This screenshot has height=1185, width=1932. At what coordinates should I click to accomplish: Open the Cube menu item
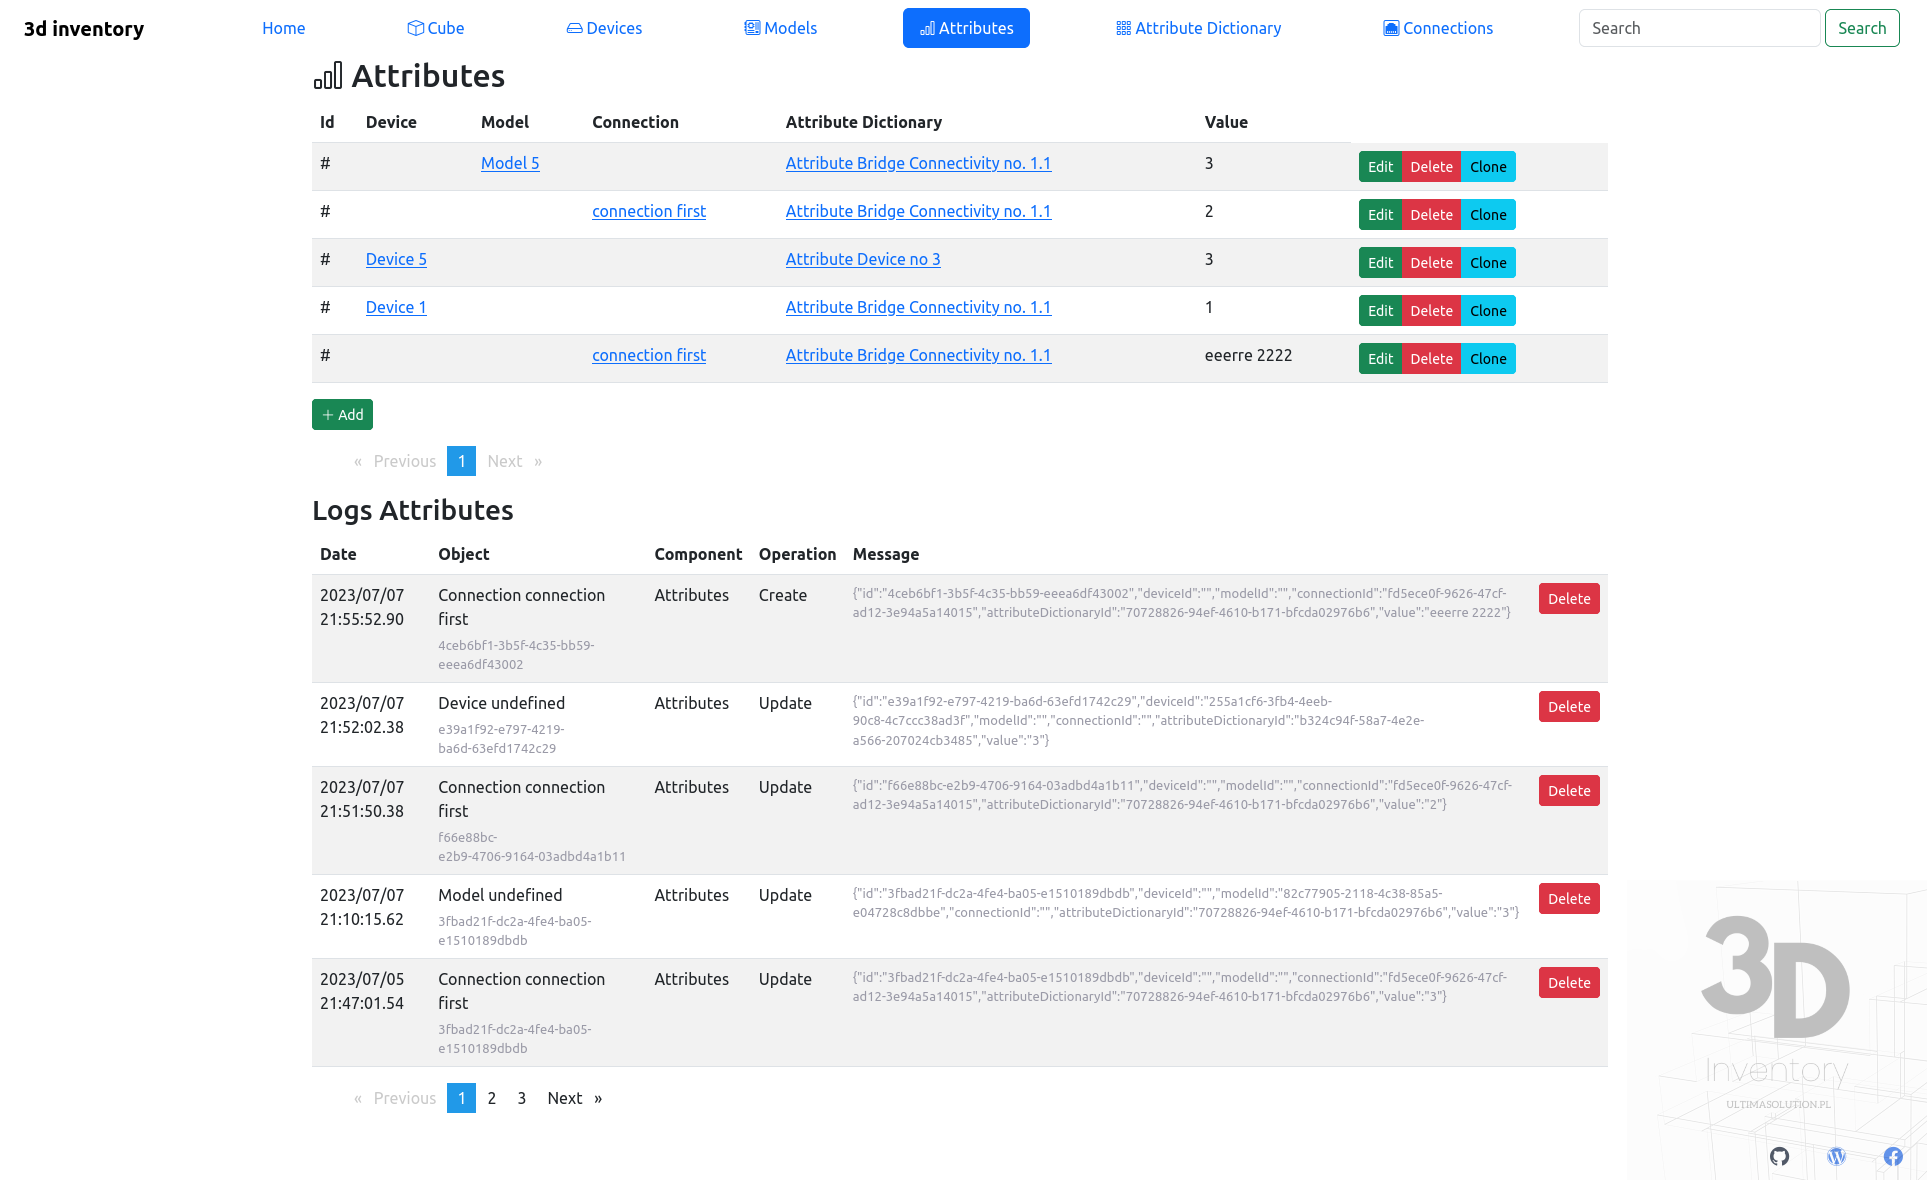coord(436,28)
